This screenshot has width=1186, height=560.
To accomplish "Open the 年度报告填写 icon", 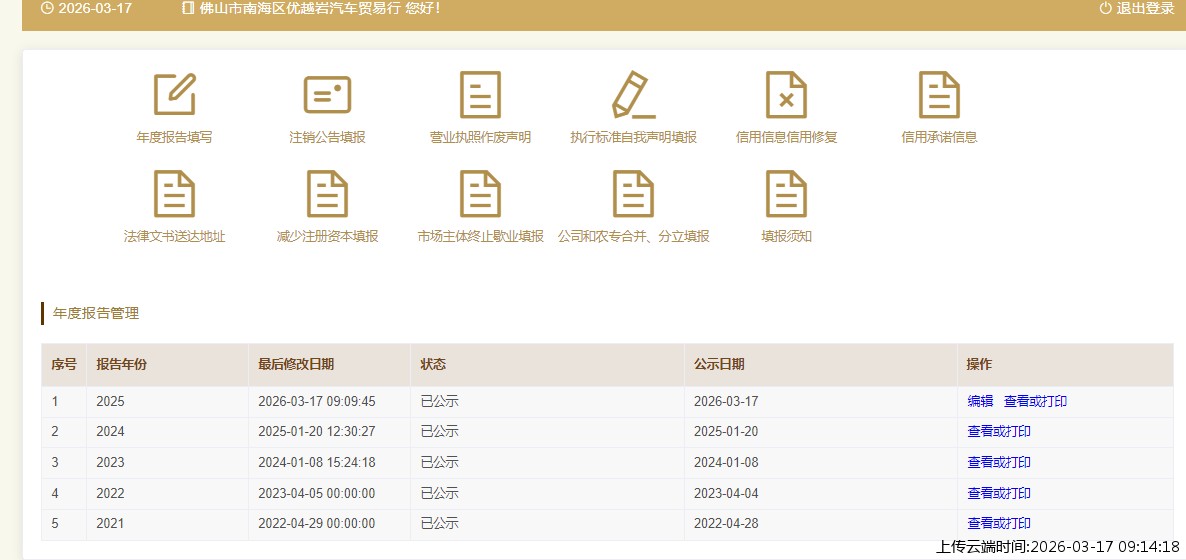I will click(x=174, y=95).
